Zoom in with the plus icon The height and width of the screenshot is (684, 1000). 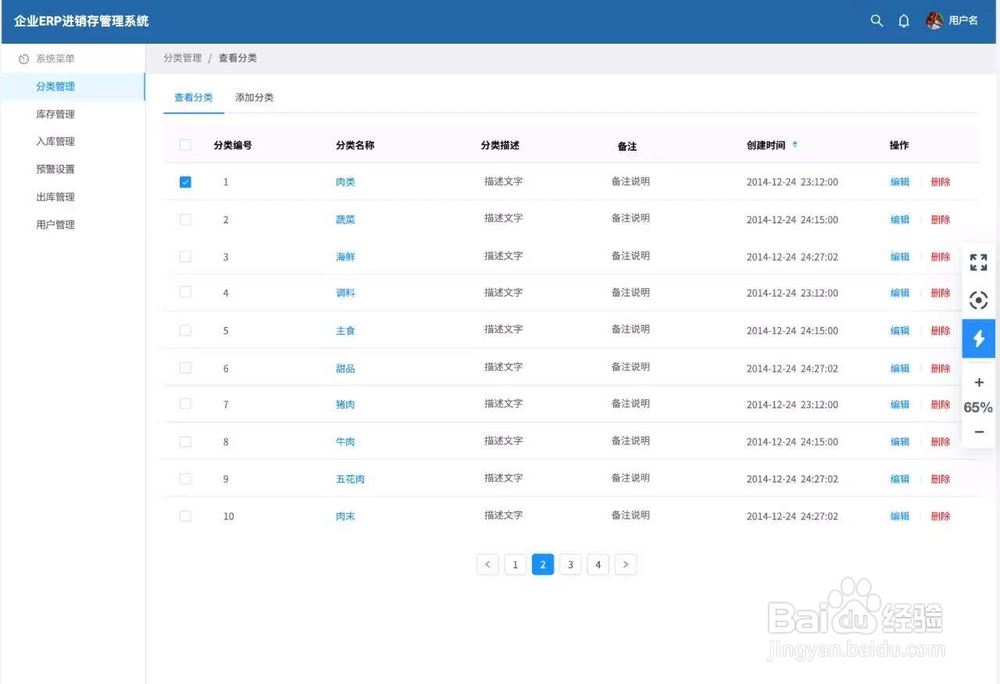point(979,382)
